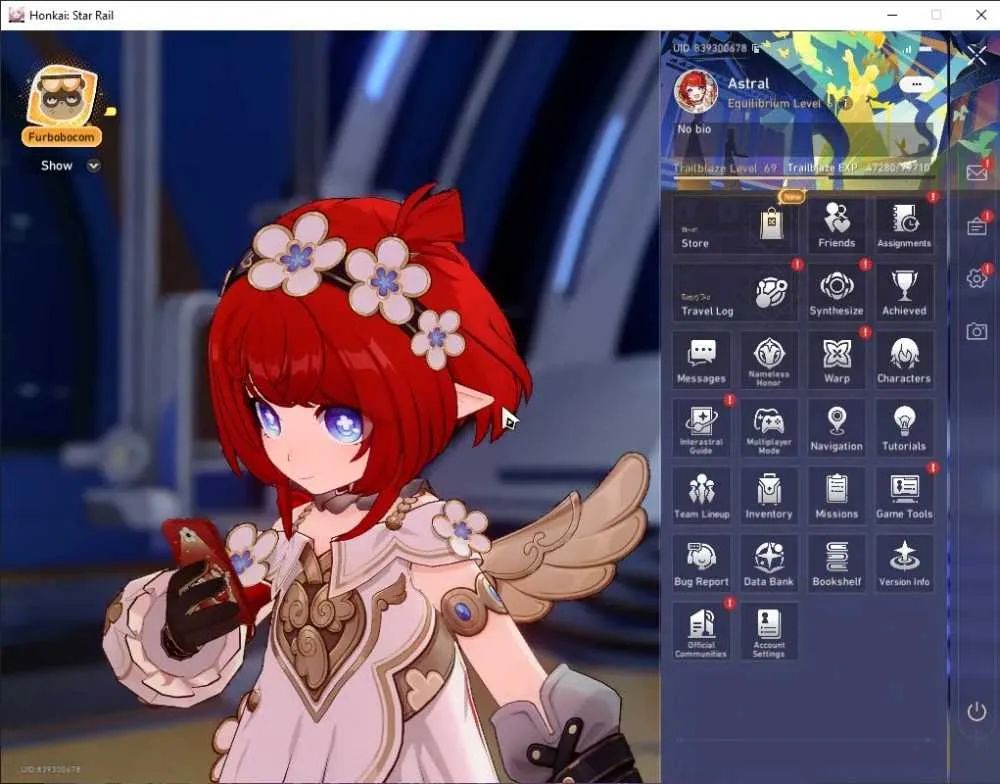Click the Astral profile avatar
Viewport: 1000px width, 784px height.
pos(696,92)
